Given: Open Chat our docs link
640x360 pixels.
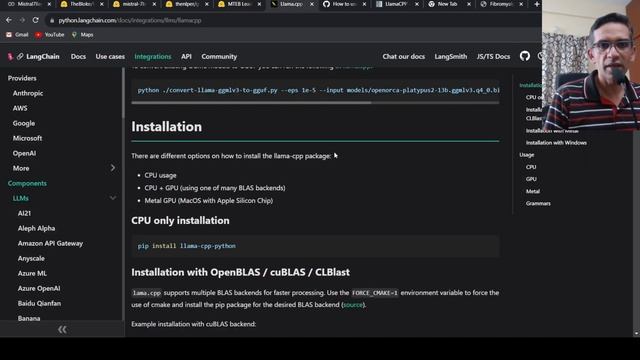Looking at the screenshot, I should point(404,57).
